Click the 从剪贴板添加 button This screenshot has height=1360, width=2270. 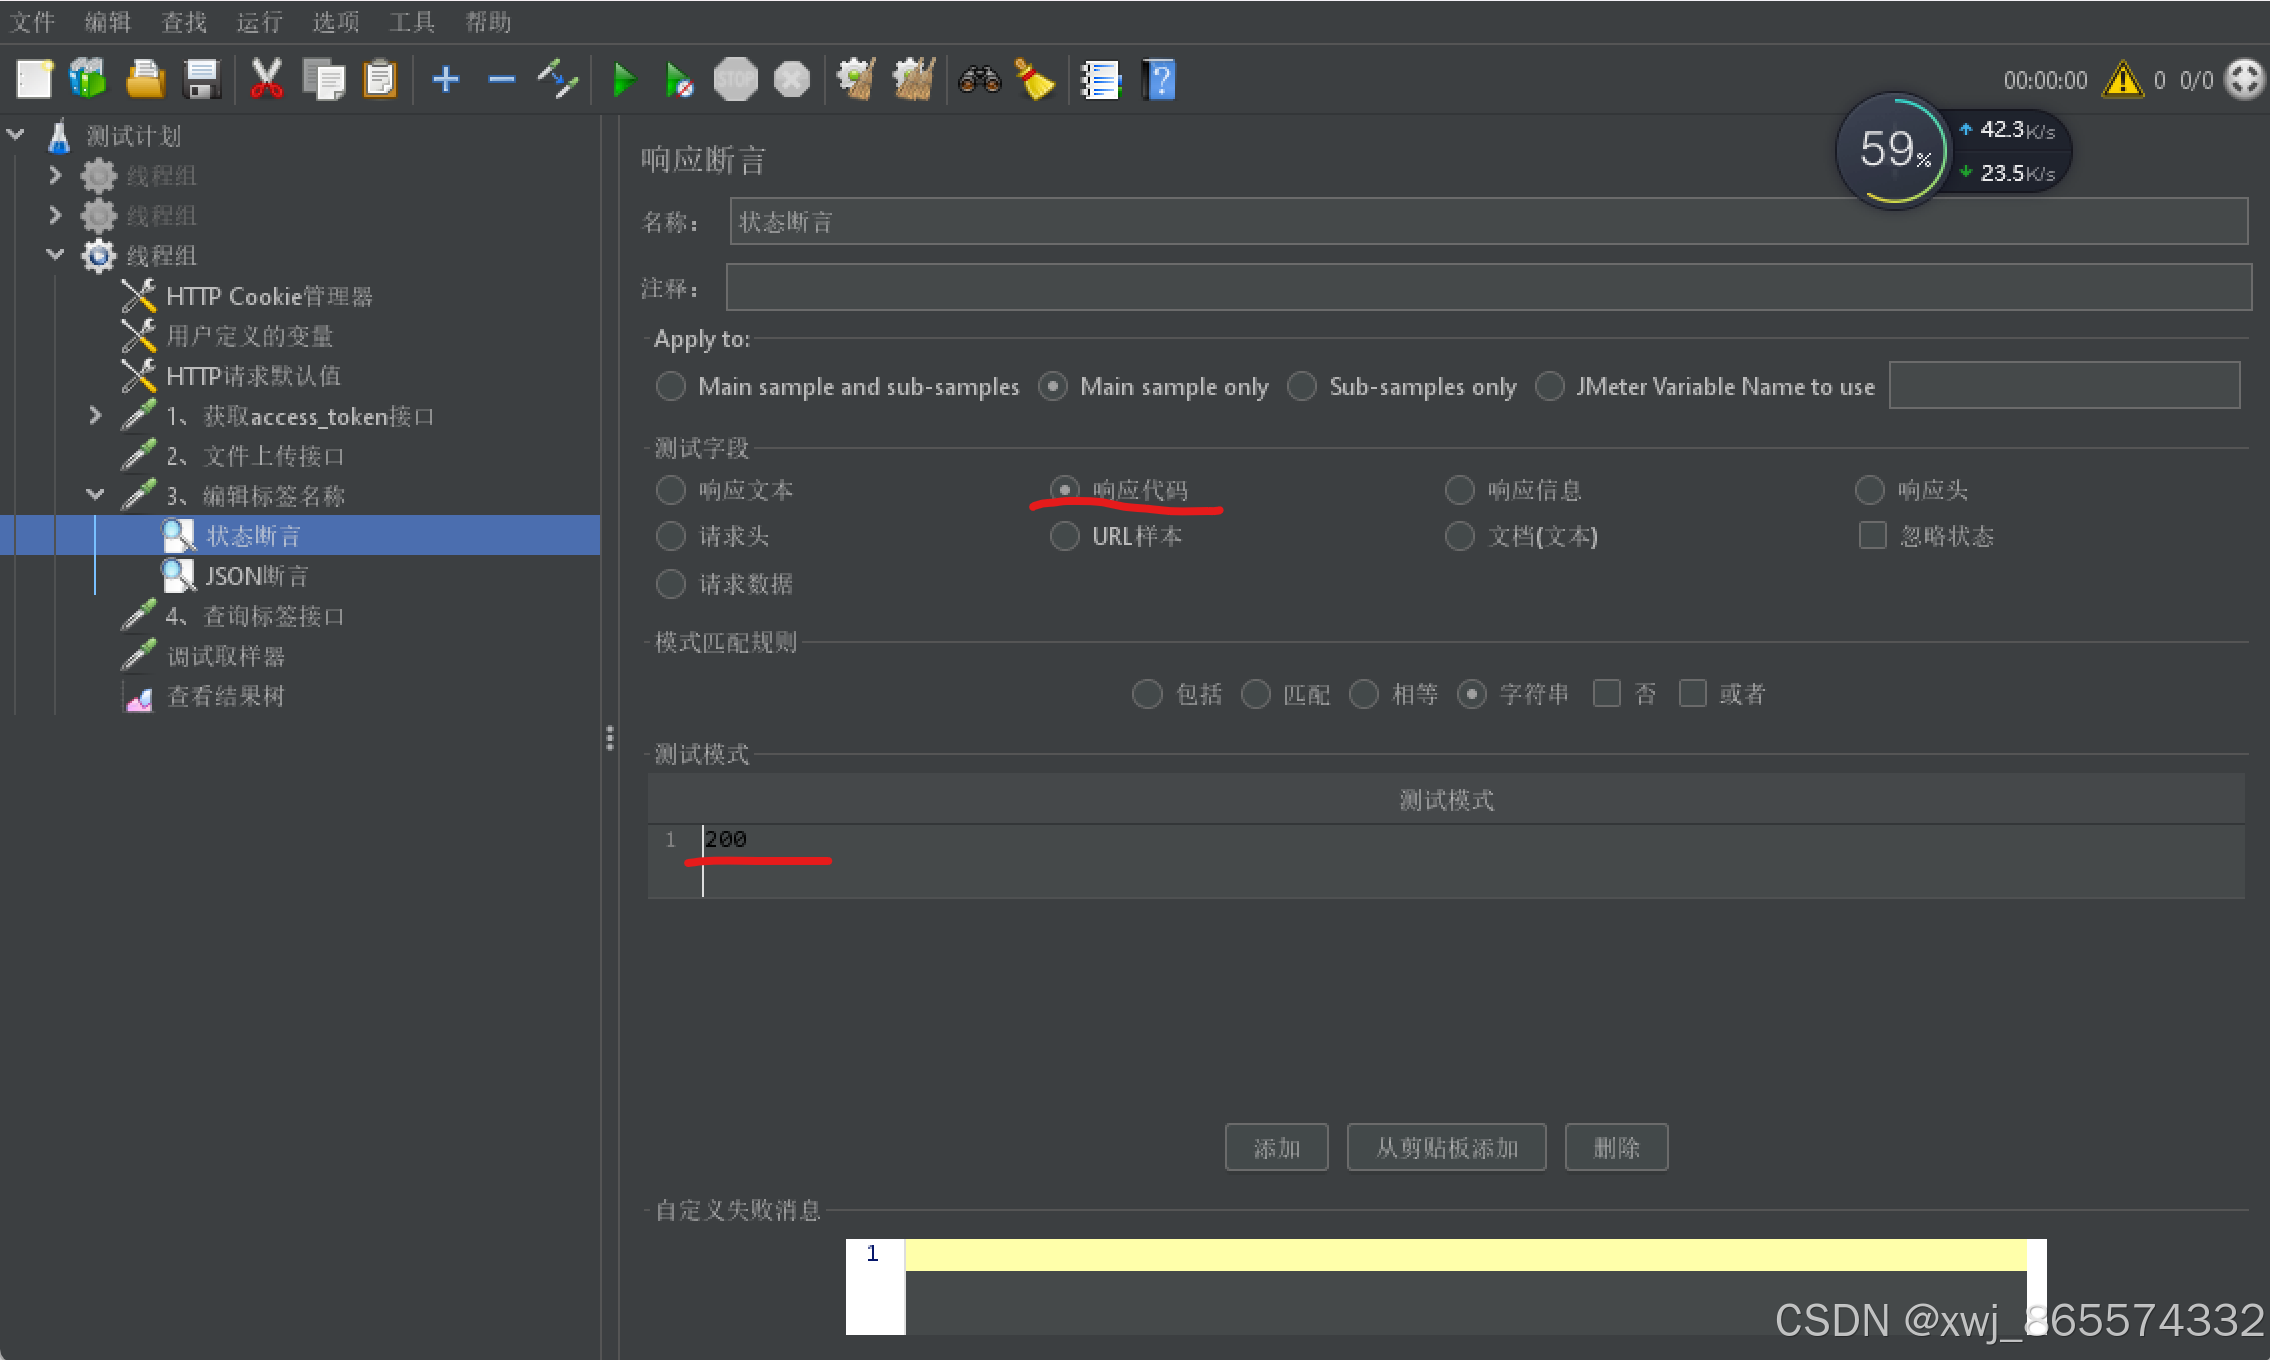pyautogui.click(x=1446, y=1147)
